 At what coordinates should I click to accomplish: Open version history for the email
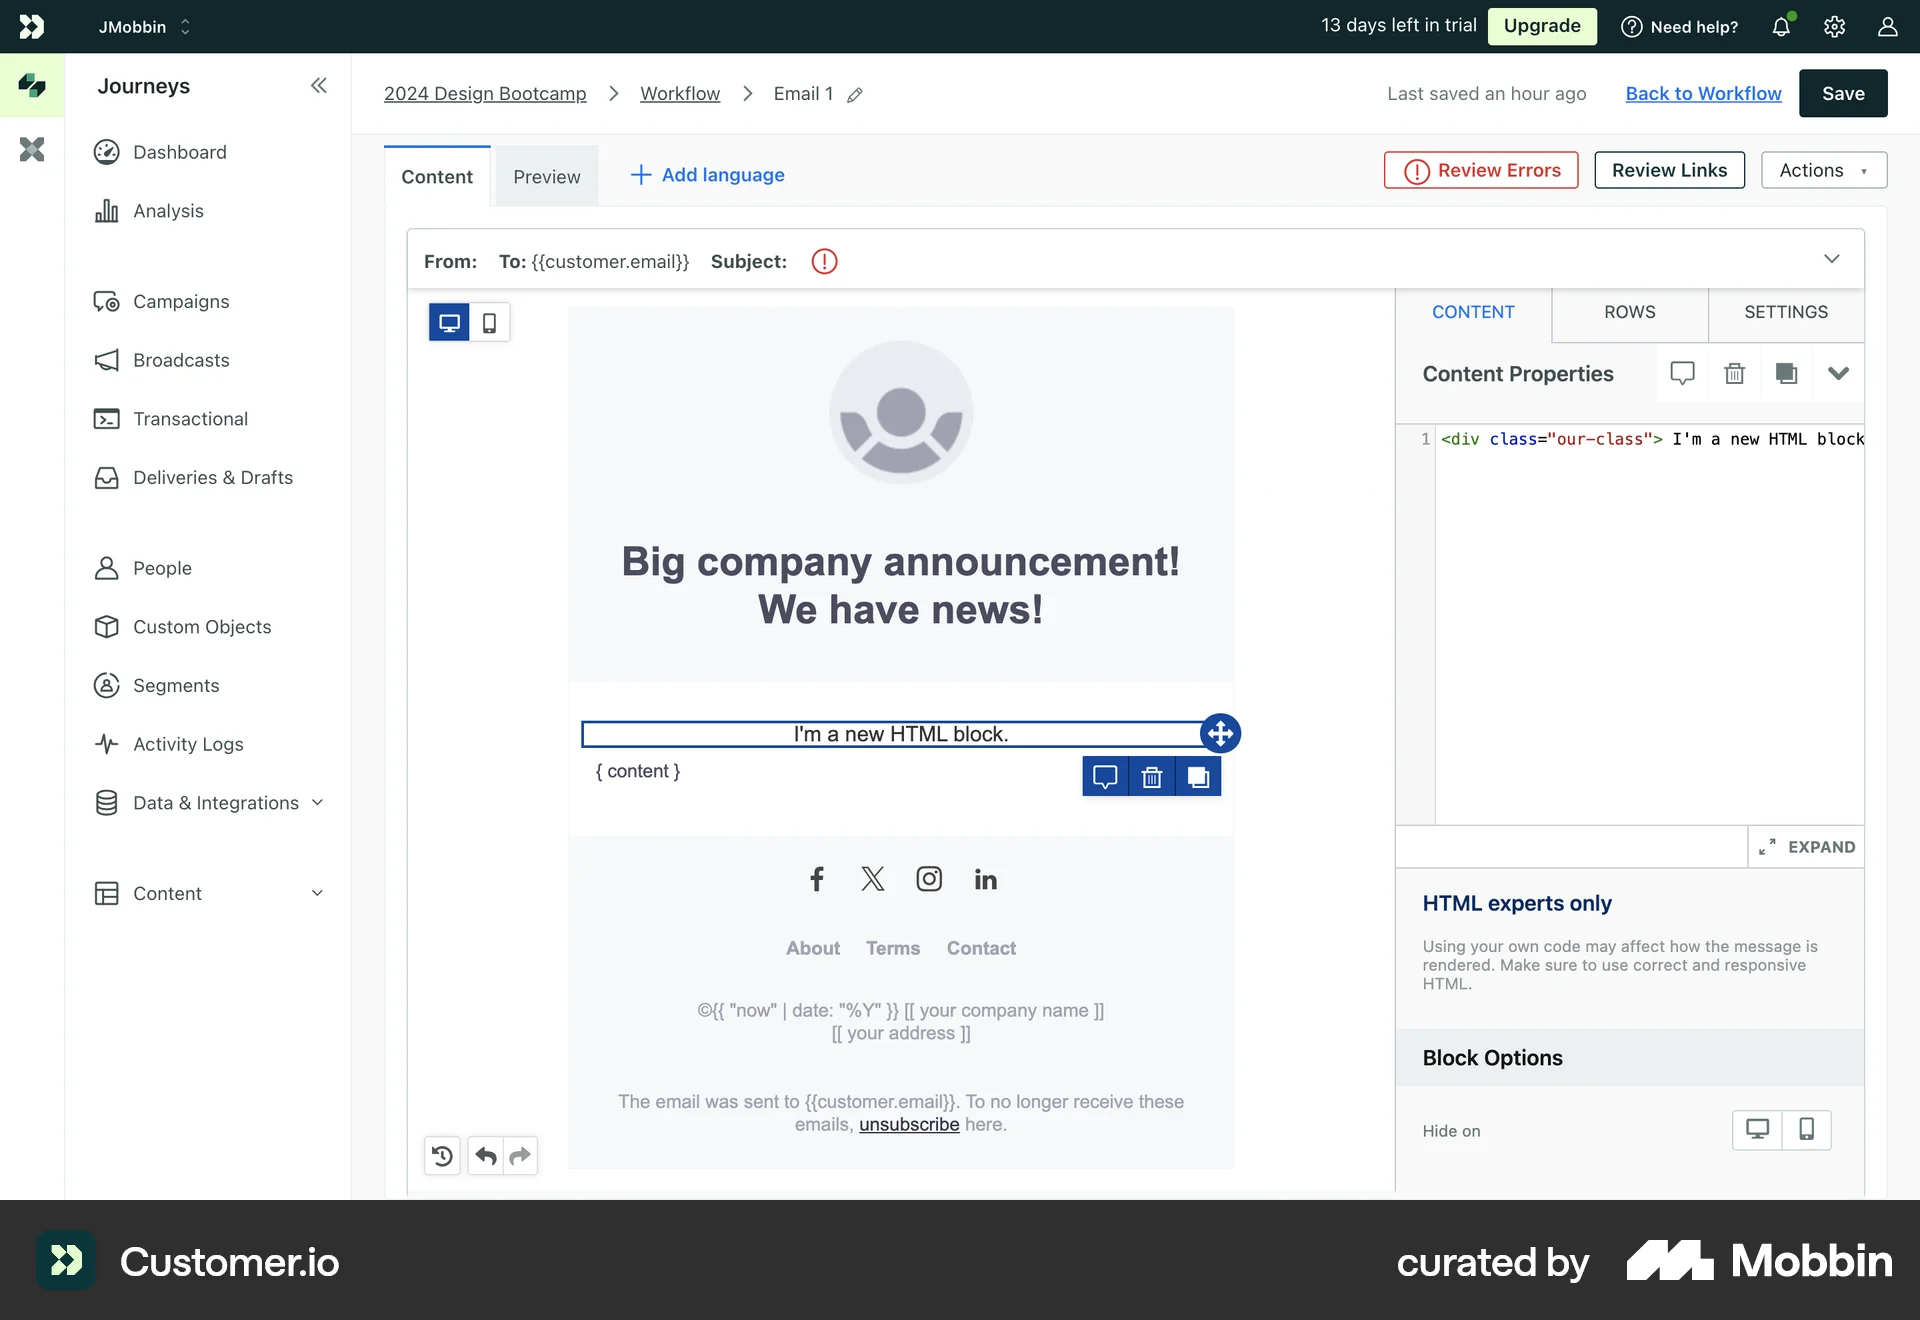(441, 1156)
